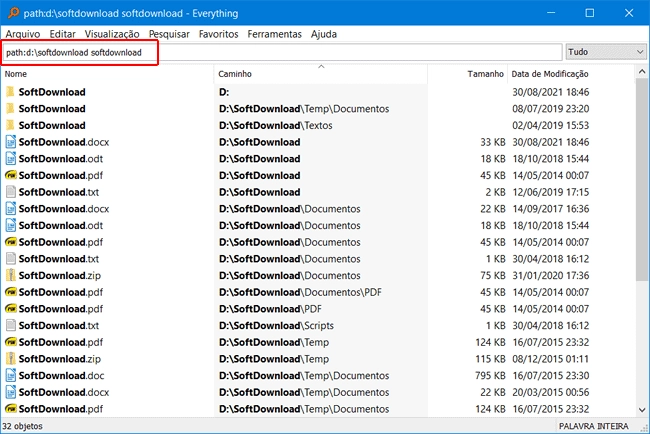Click the folder icon for the Textos path row
650x434 pixels.
[x=10, y=125]
